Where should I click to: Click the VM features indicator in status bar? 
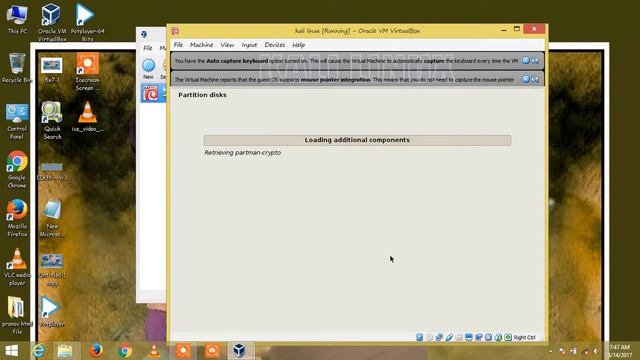488,337
